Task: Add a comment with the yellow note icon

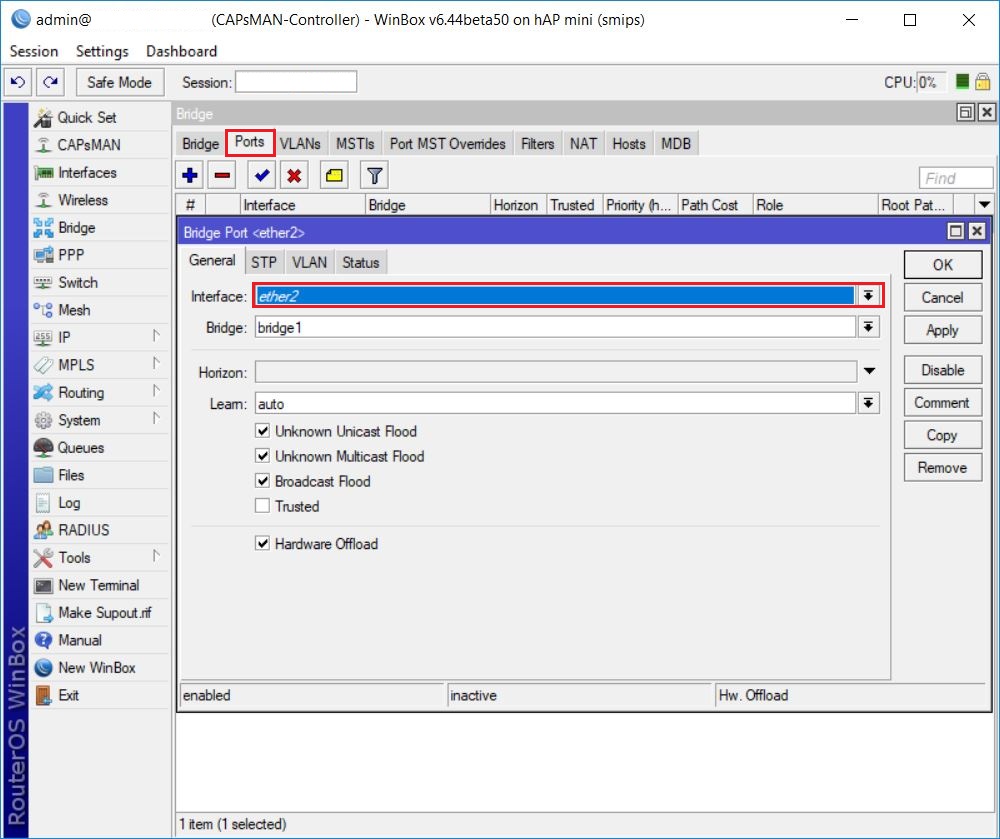Action: (x=334, y=175)
